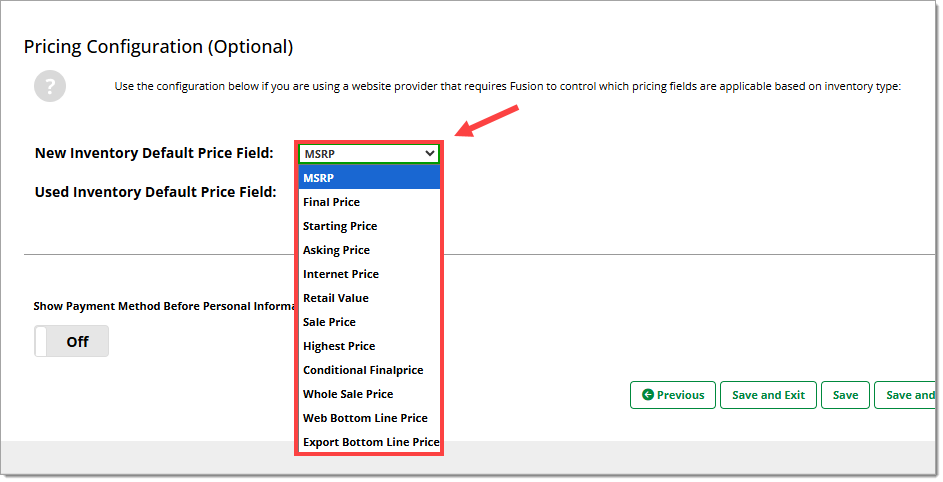
Task: Collapse the New Inventory Default Price dropdown
Action: coord(368,154)
